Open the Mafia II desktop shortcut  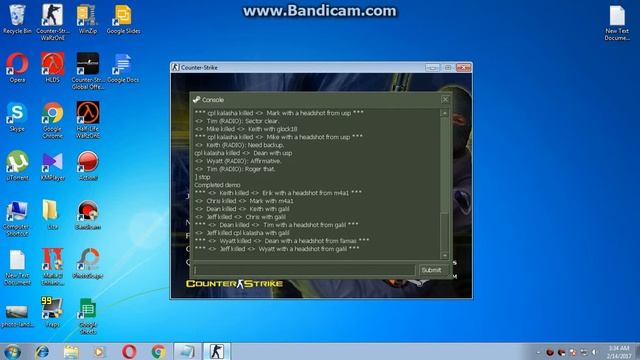coord(52,267)
